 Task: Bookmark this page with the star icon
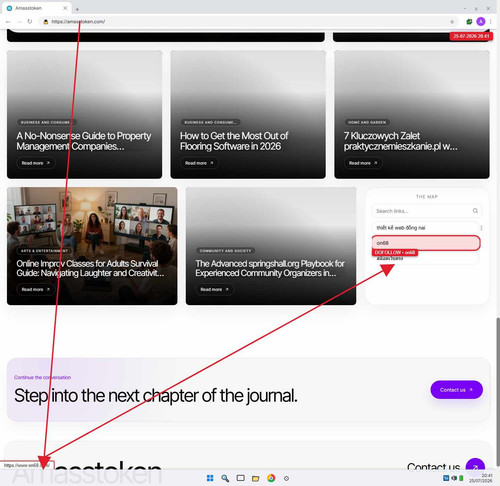click(x=452, y=22)
